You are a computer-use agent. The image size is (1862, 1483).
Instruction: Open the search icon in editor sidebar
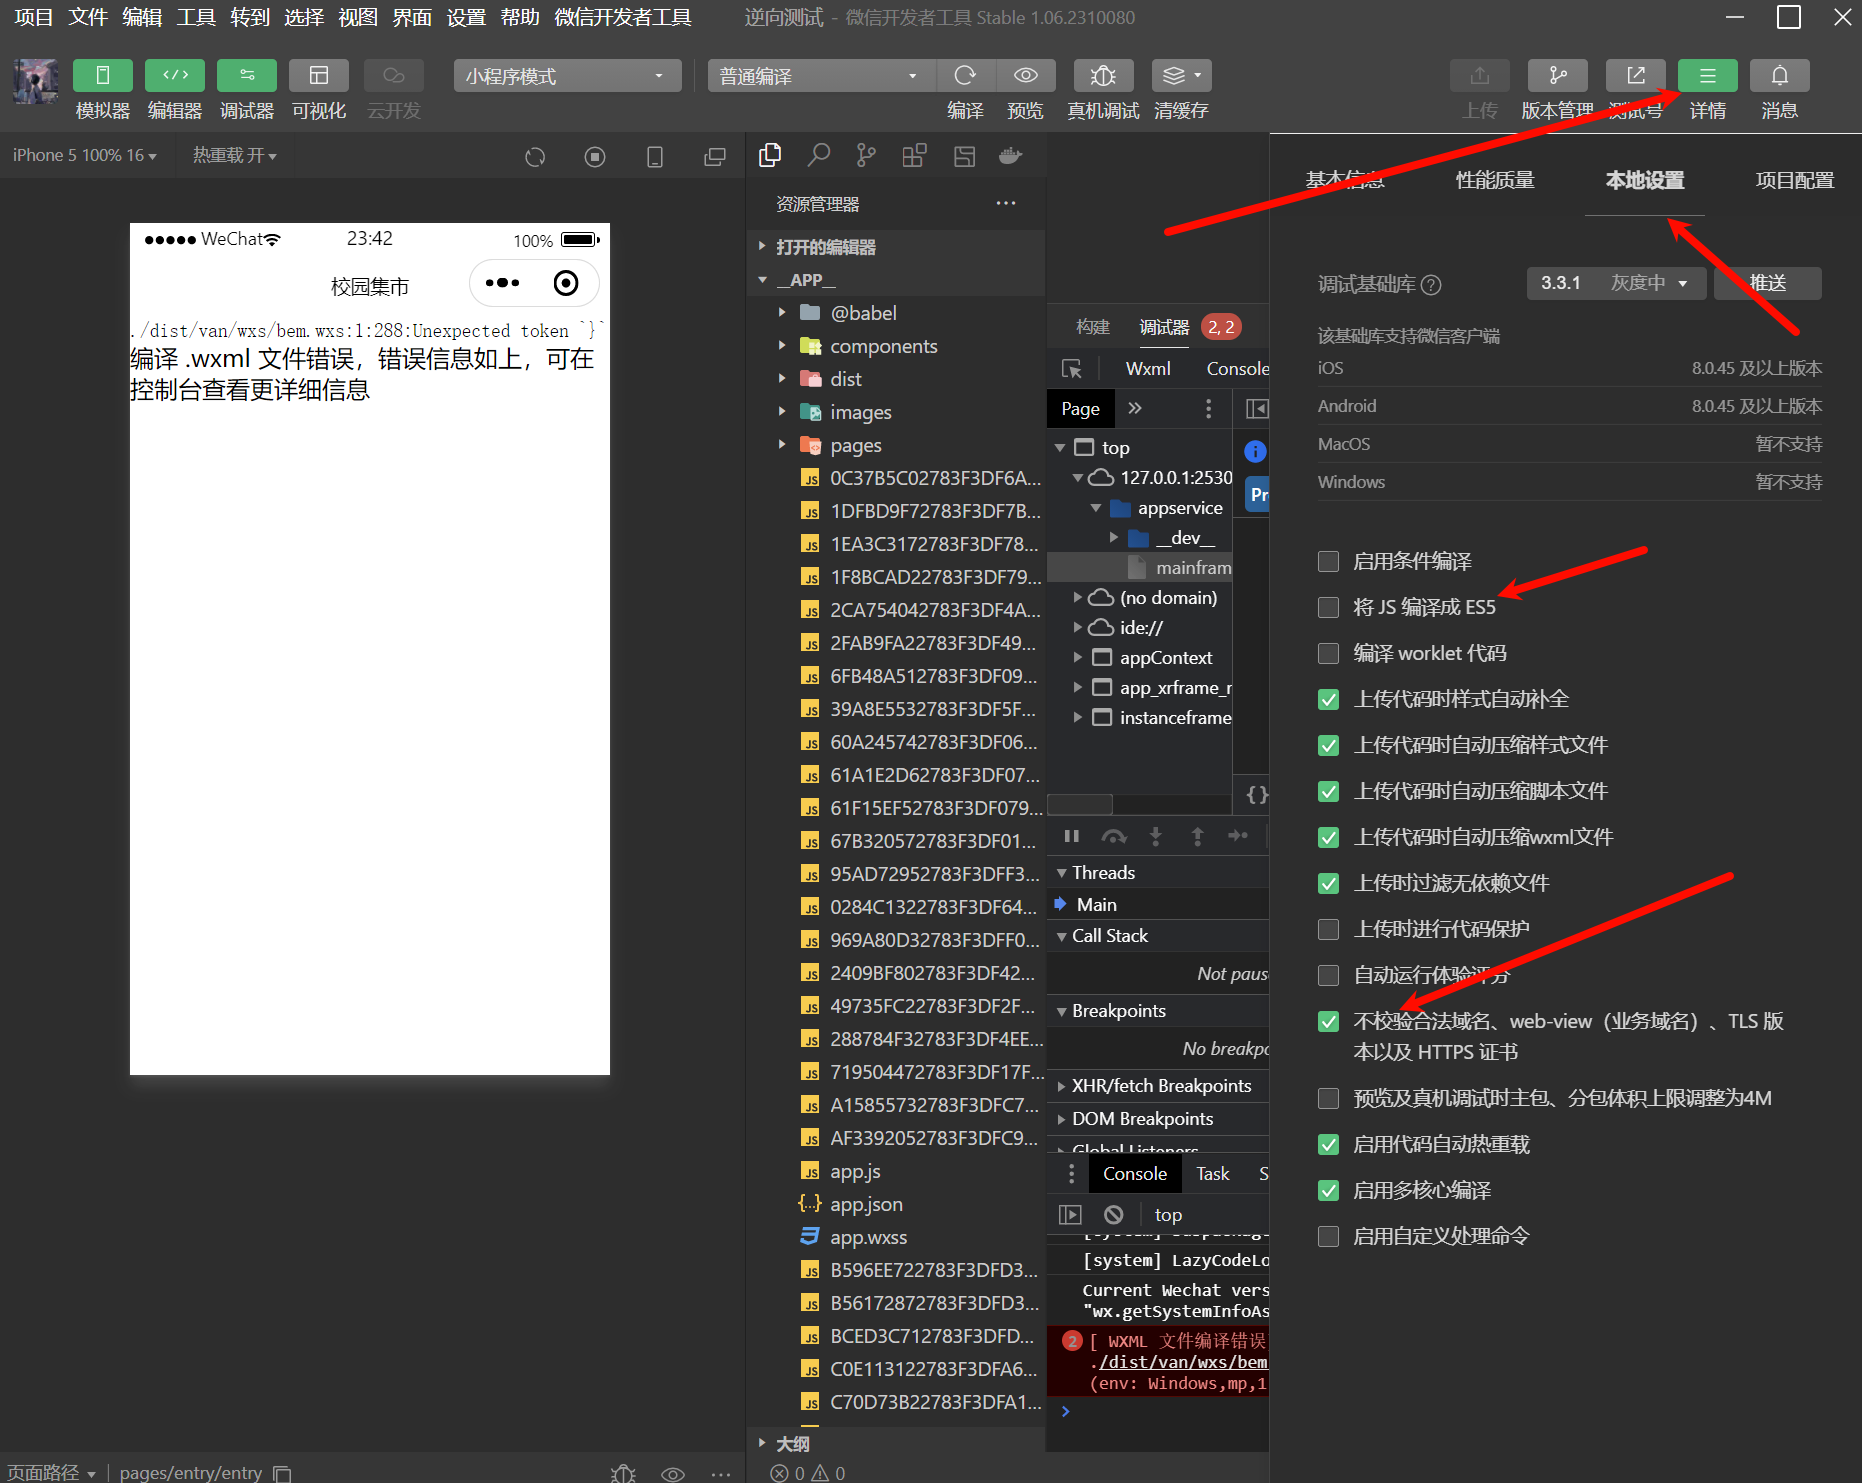tap(819, 155)
